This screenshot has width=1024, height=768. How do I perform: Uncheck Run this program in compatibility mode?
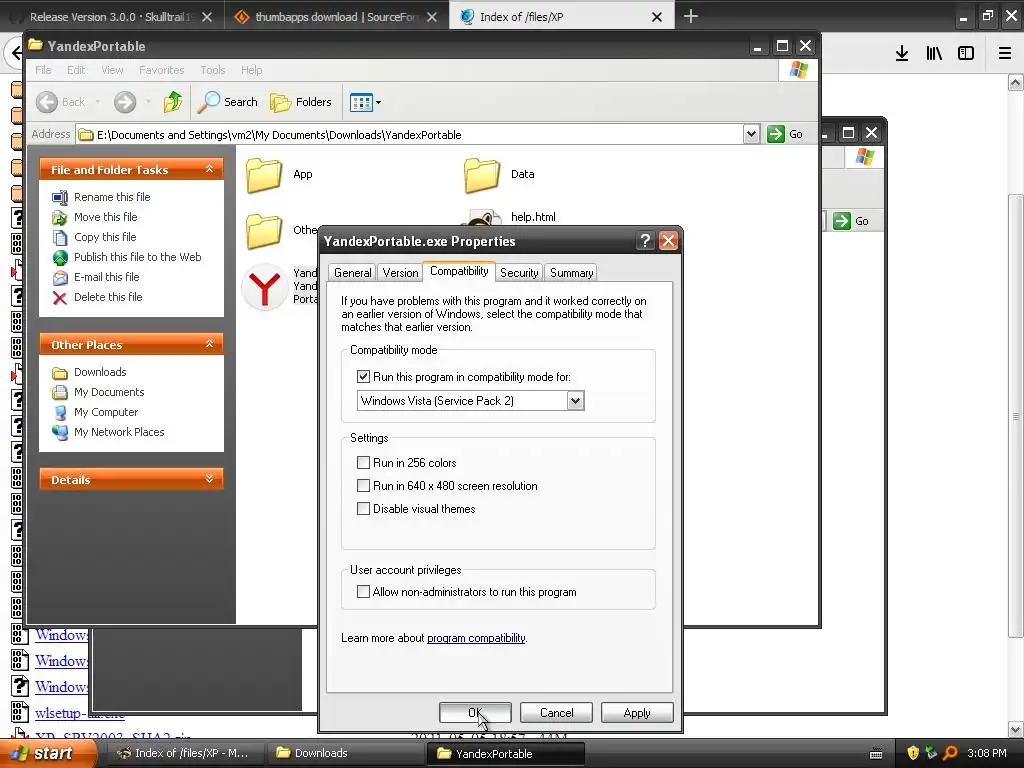(x=363, y=377)
